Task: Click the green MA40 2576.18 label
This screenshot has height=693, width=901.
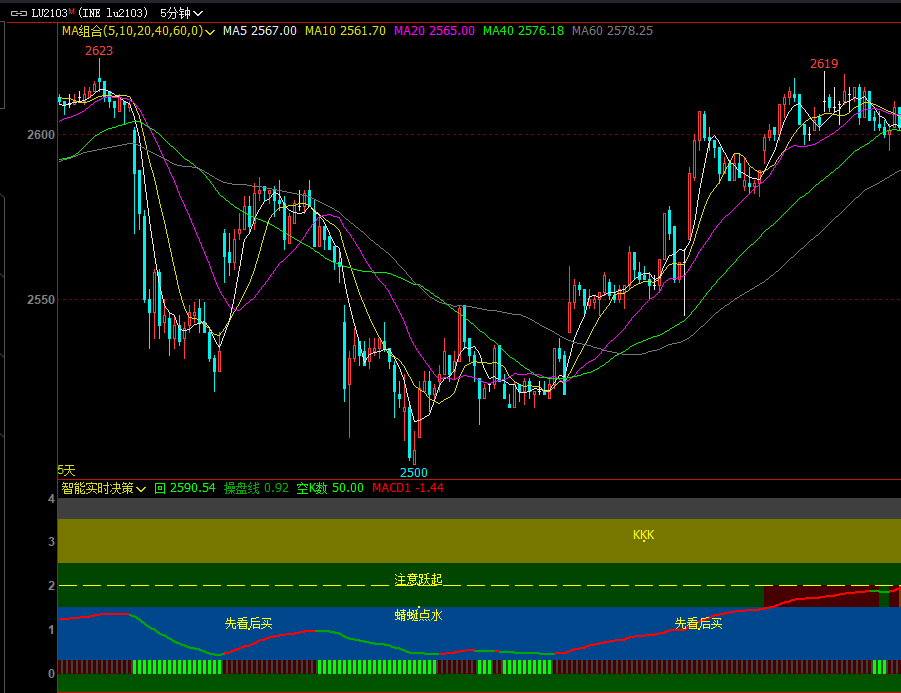Action: (523, 31)
